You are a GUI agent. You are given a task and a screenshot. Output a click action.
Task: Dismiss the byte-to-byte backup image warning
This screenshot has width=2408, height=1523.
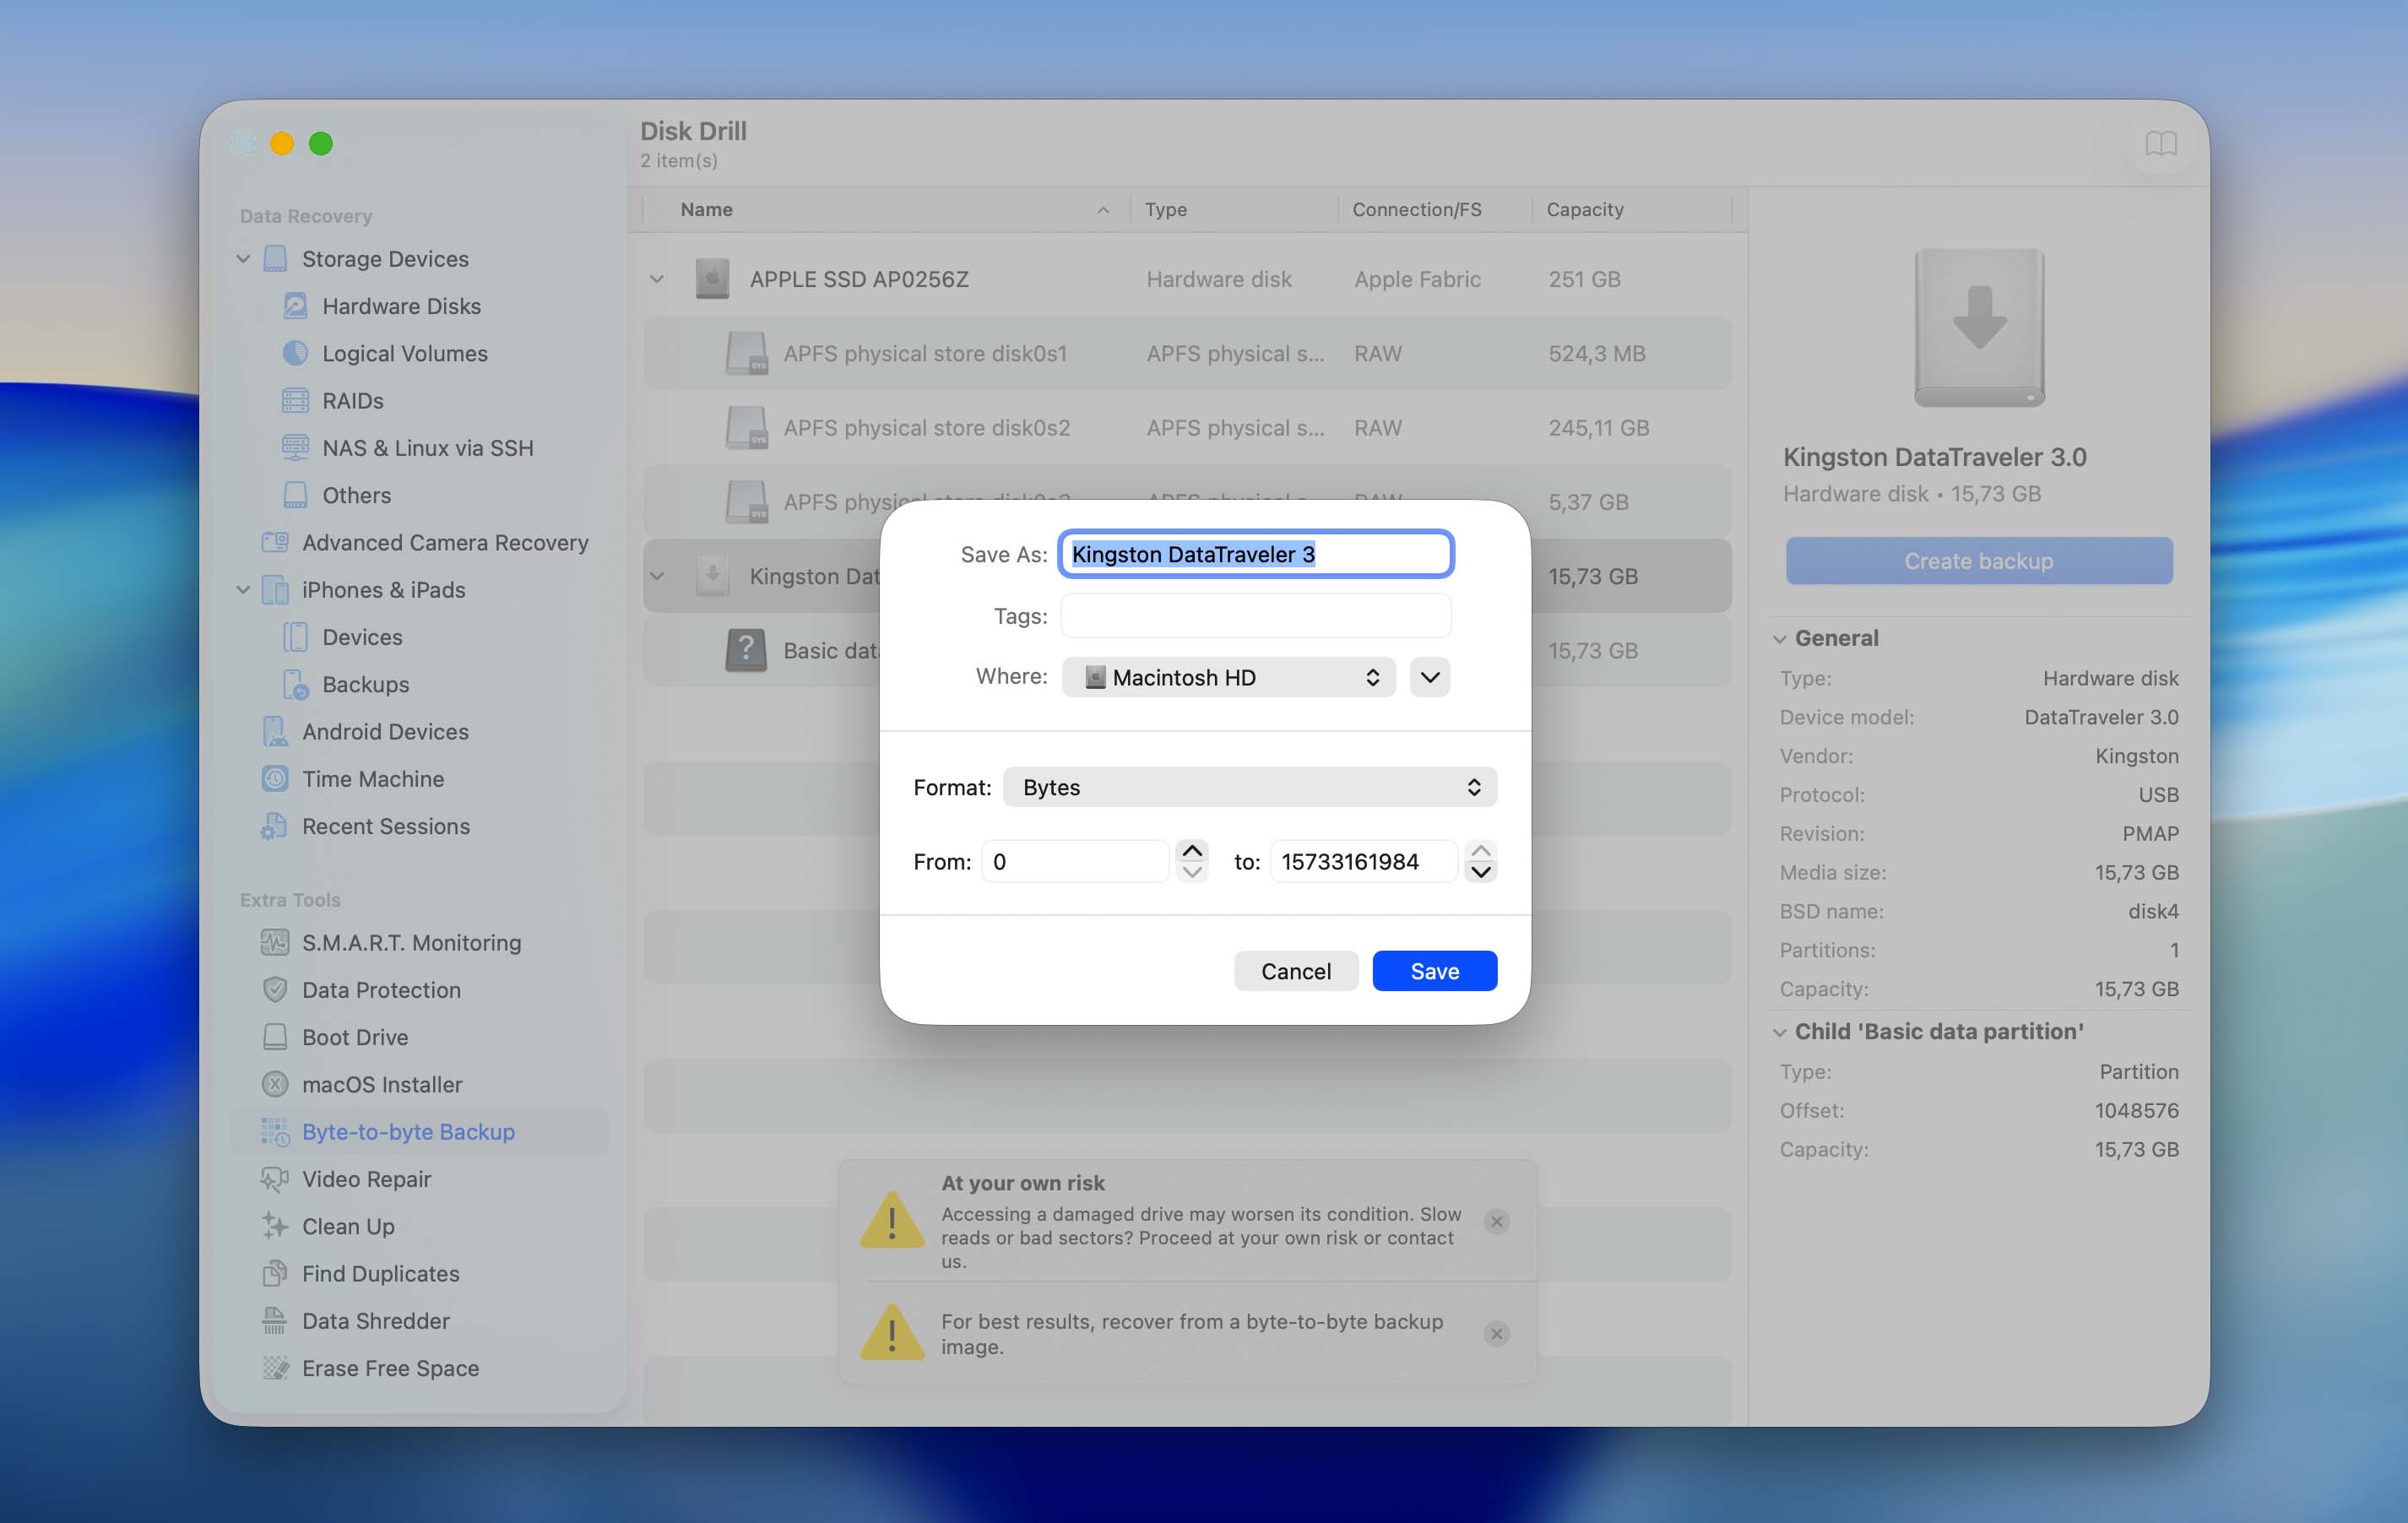pos(1496,1333)
